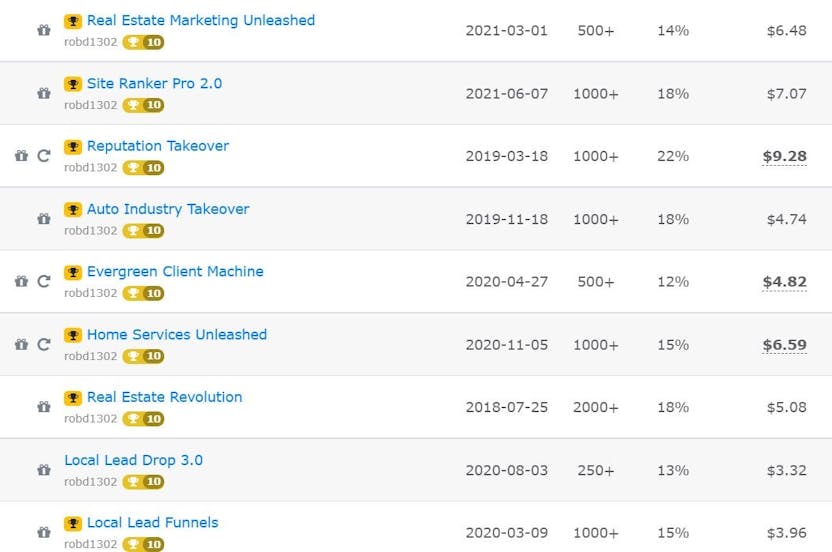View Home Services Unleashed product
Viewport: 832px width, 552px height.
(x=177, y=334)
